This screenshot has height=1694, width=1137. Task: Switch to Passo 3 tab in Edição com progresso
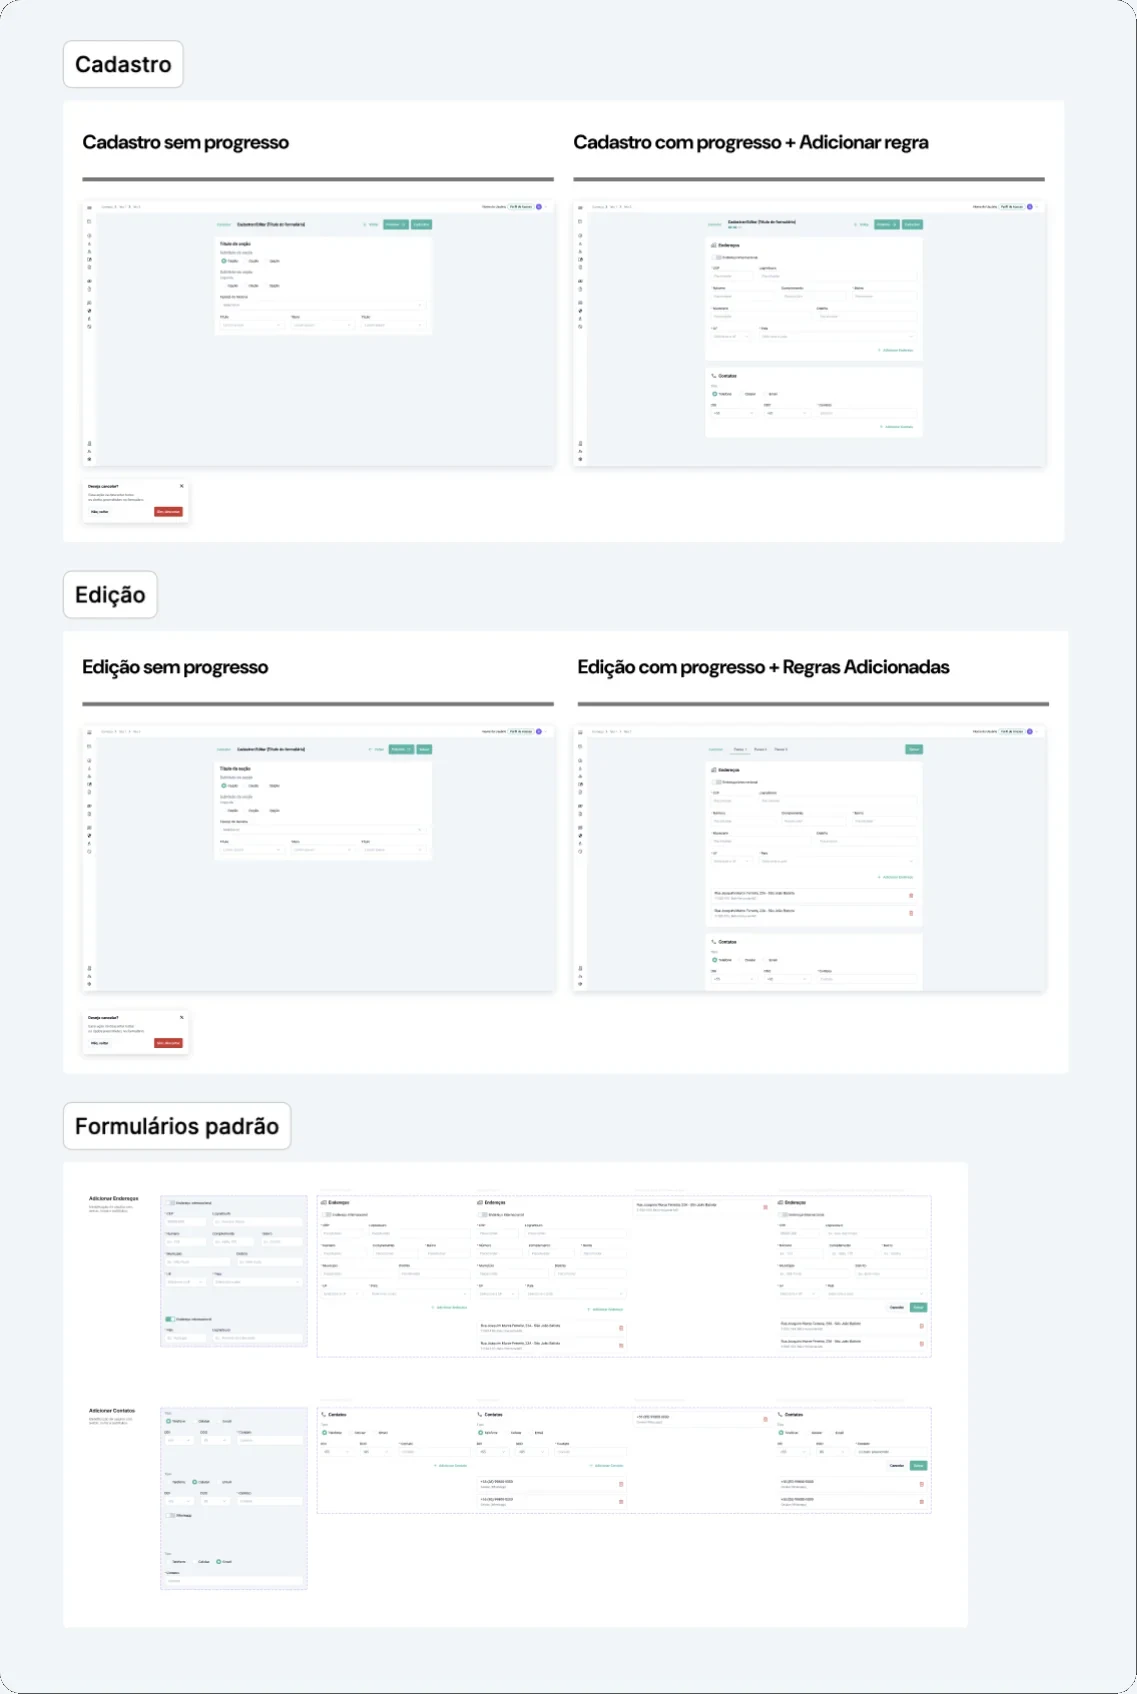click(x=780, y=749)
